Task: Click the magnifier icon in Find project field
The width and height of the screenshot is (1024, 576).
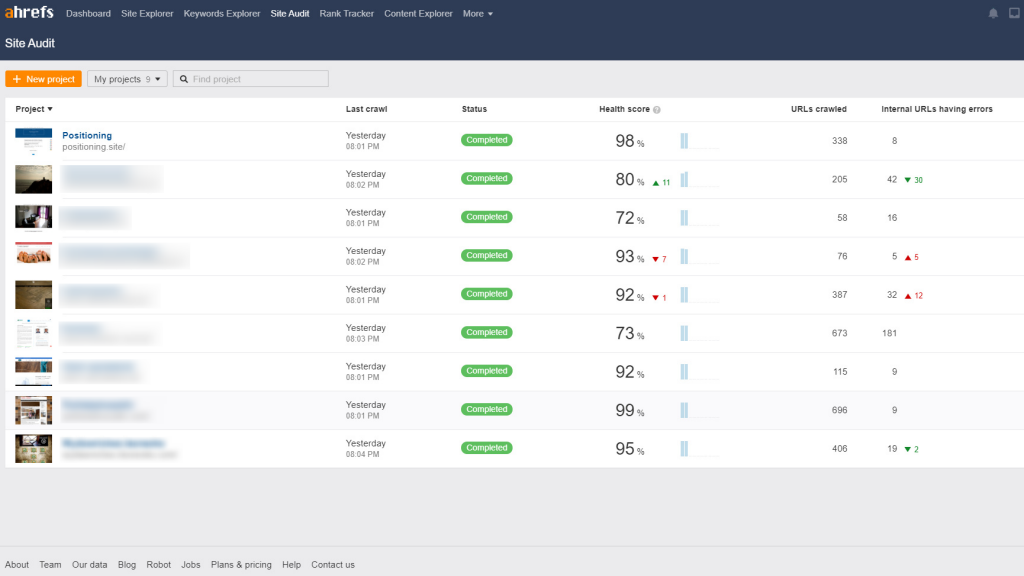Action: tap(182, 78)
